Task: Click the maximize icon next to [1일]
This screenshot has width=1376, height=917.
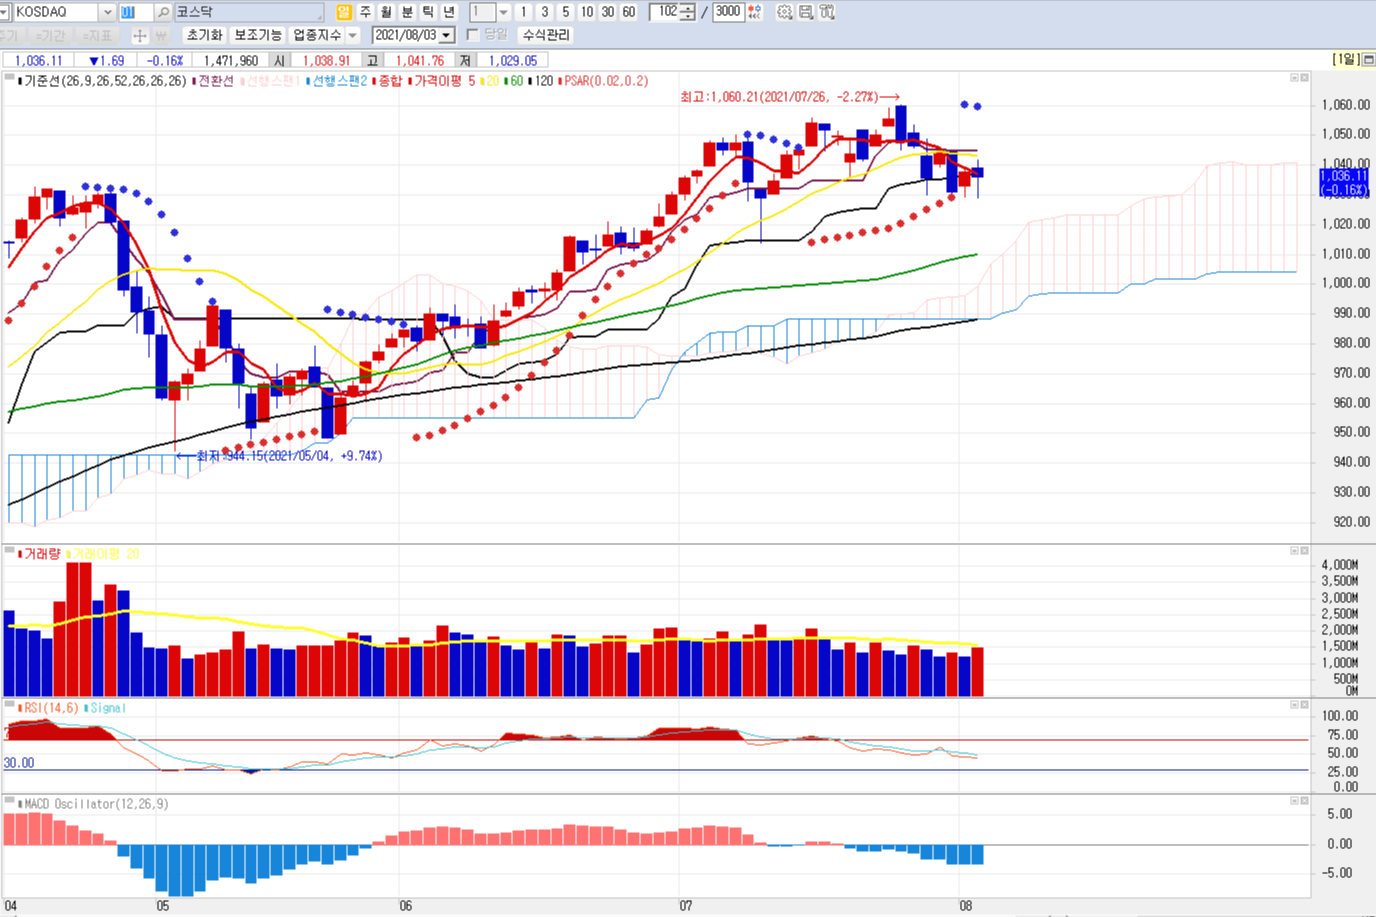Action: (1369, 60)
